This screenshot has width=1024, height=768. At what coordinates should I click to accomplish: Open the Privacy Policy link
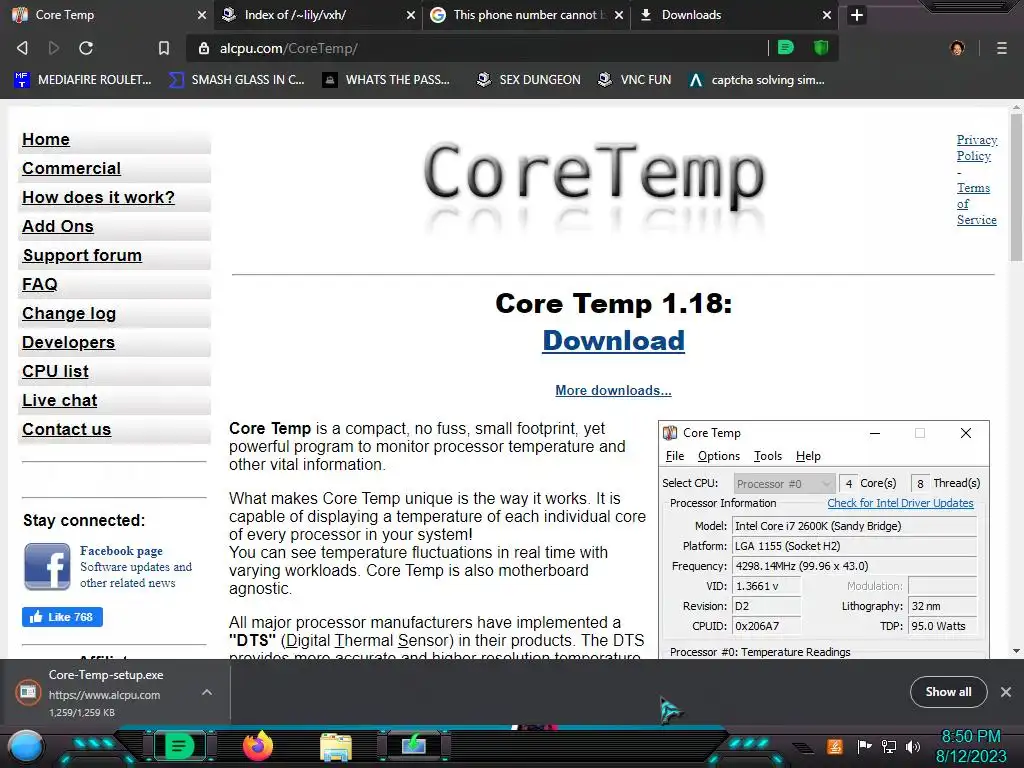point(976,148)
